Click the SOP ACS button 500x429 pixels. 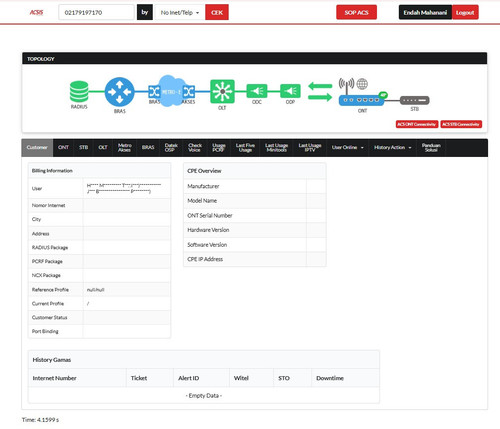click(x=356, y=12)
